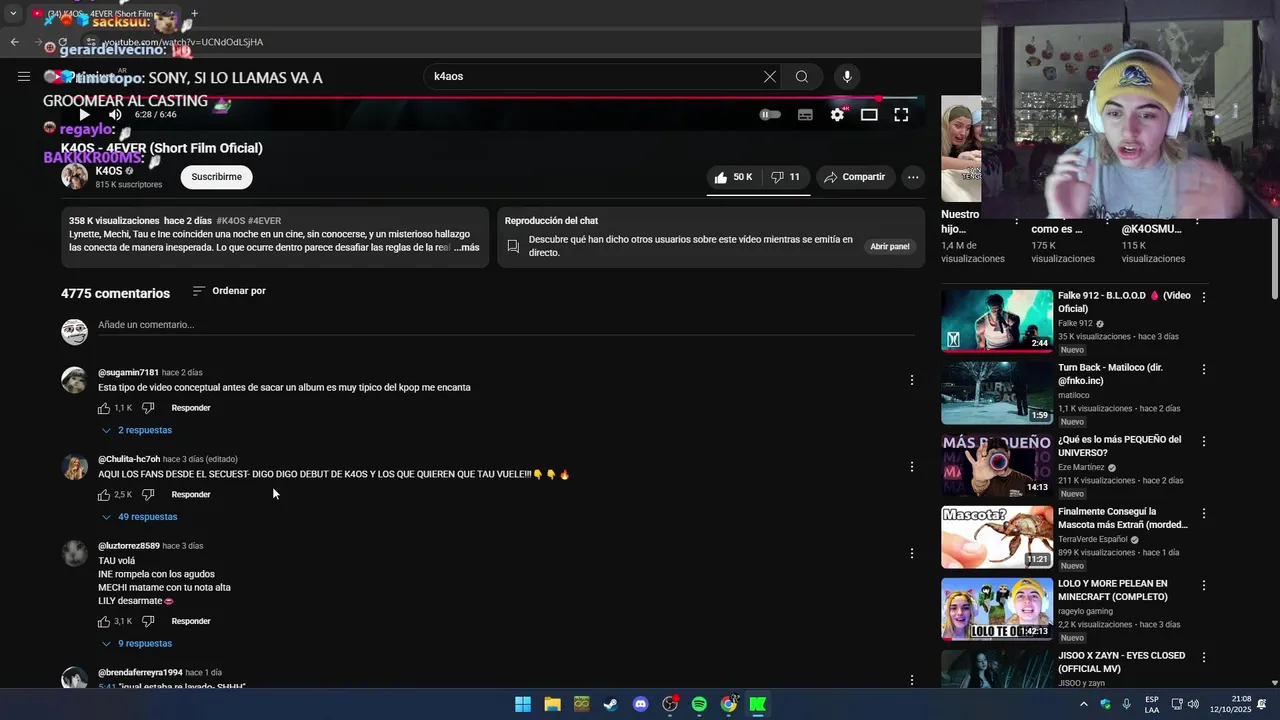Dislike the video showing 11

(x=786, y=177)
